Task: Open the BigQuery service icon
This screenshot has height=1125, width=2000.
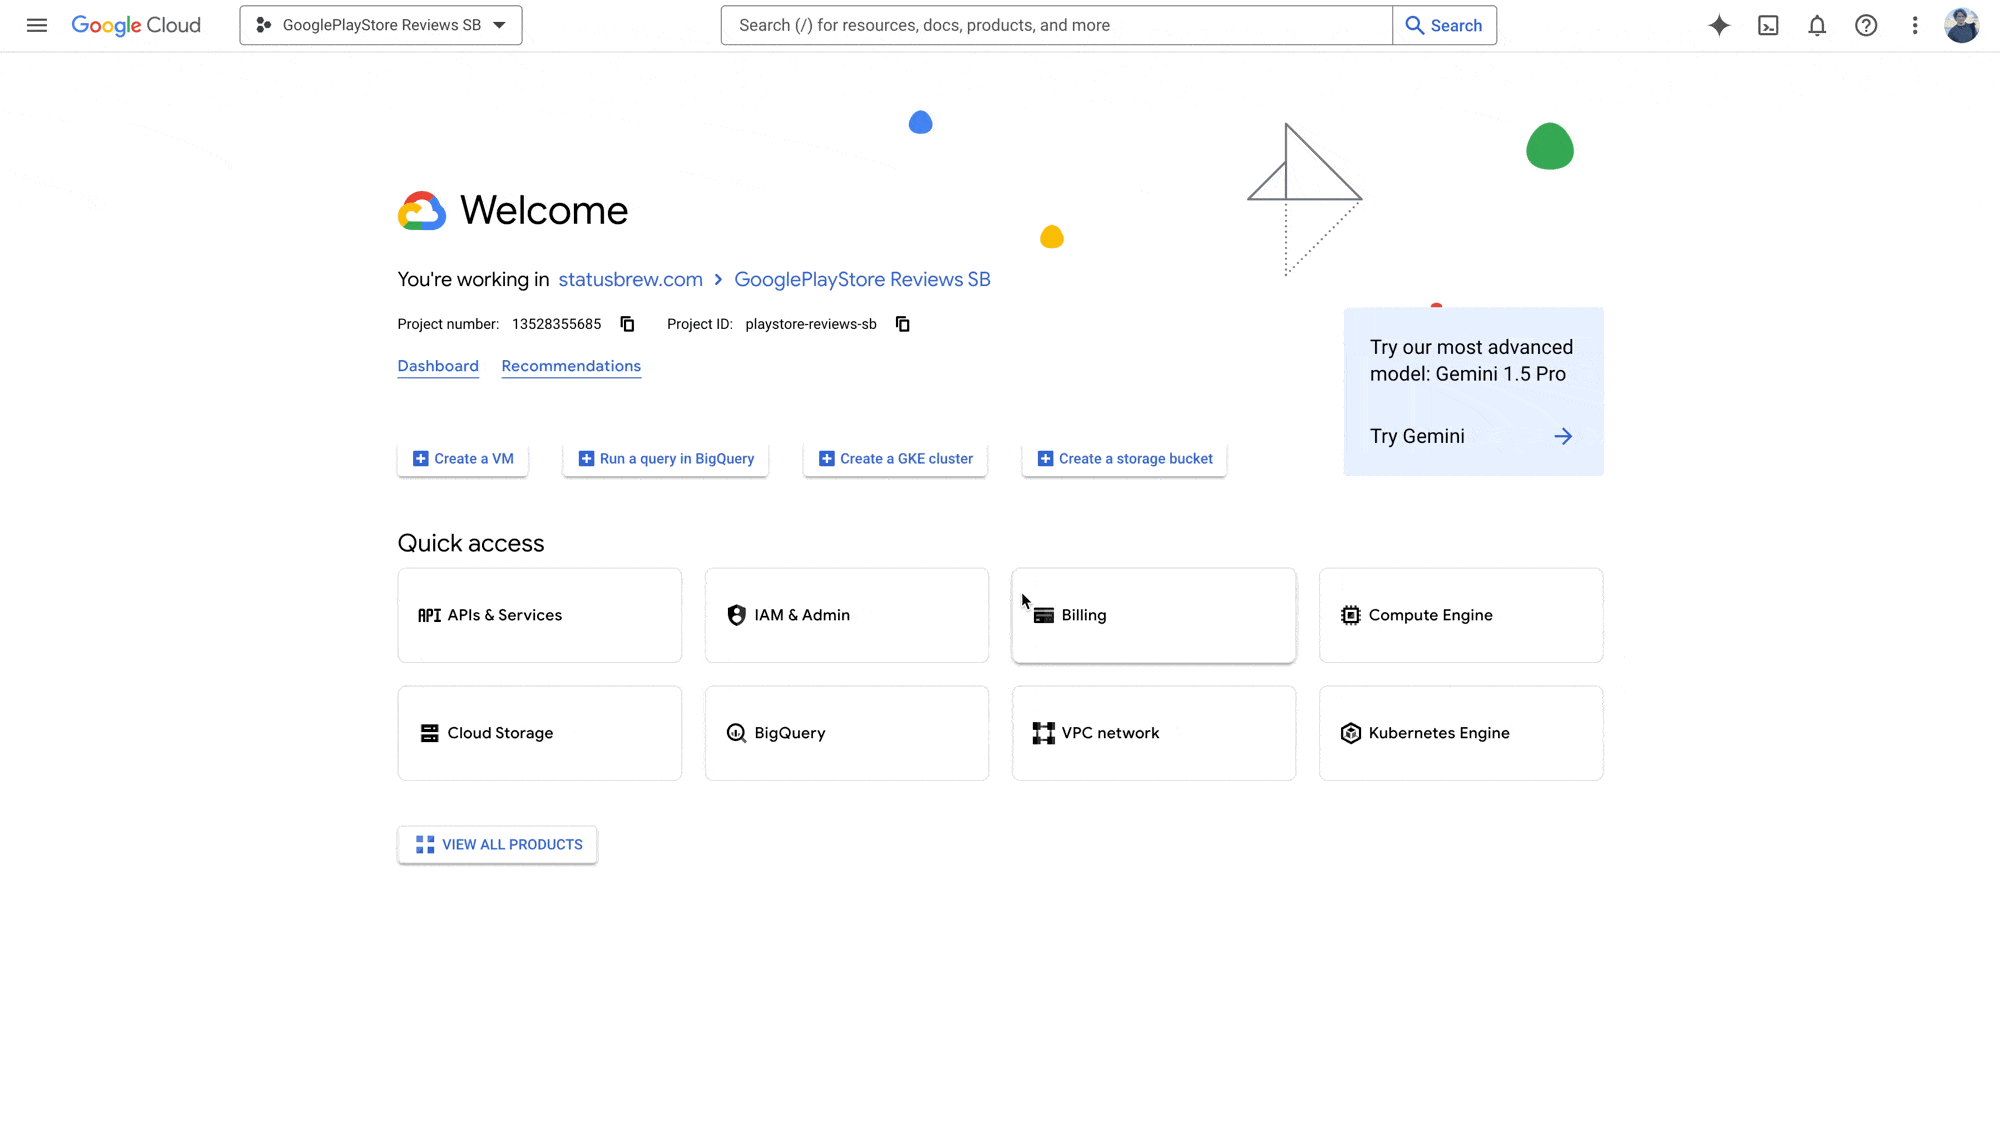Action: click(735, 732)
